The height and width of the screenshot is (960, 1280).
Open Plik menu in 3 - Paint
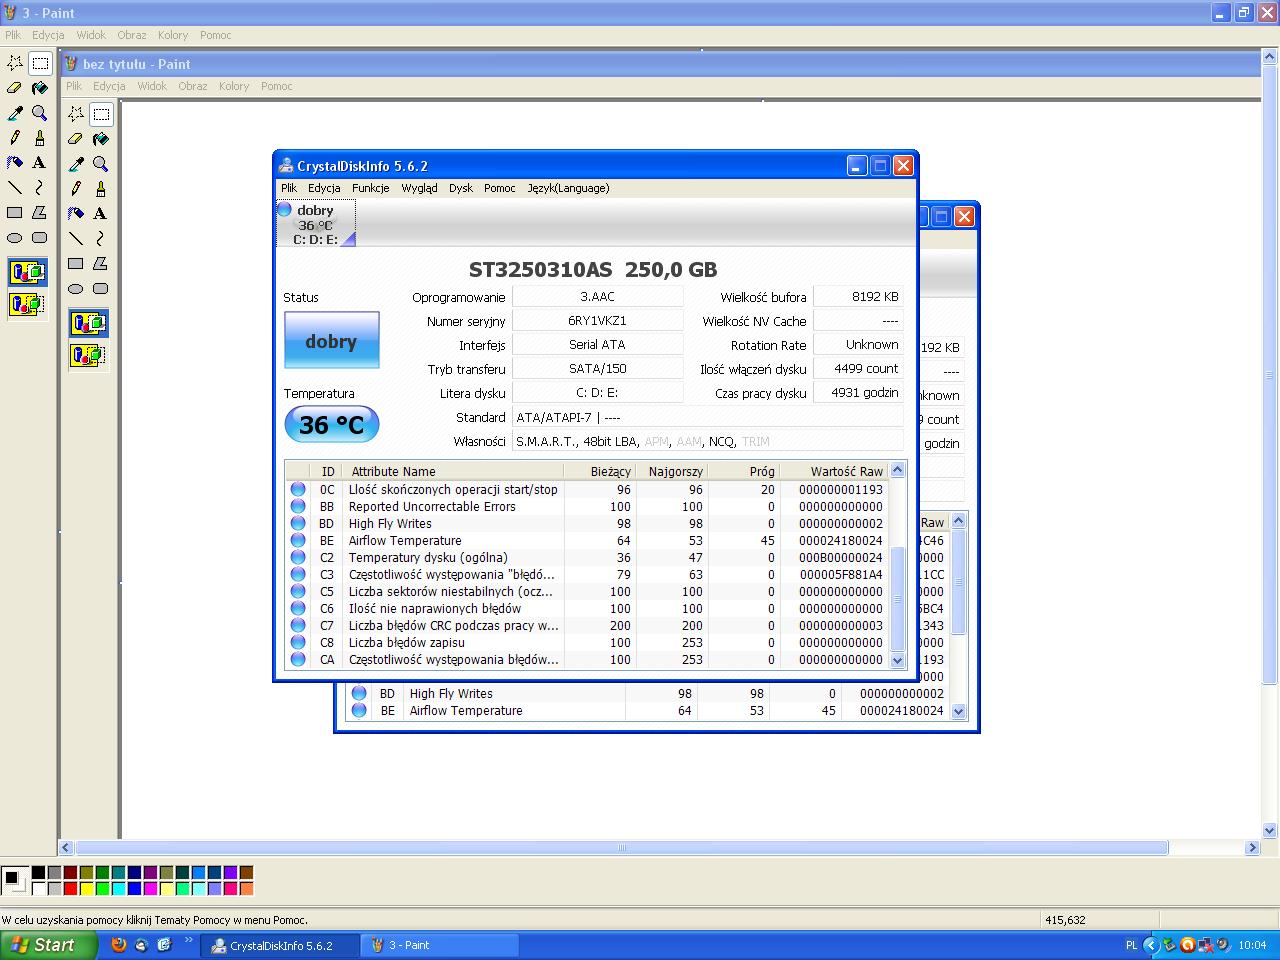(13, 35)
